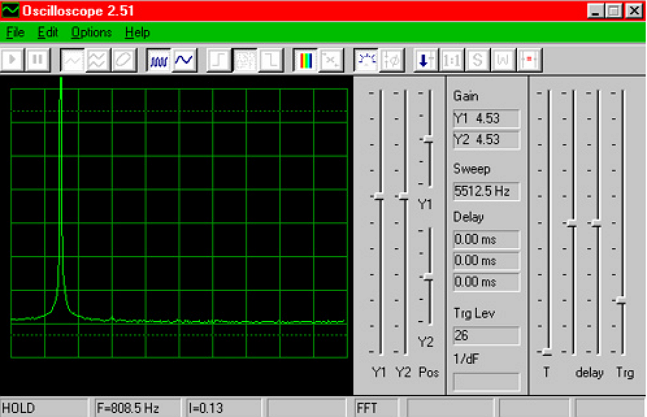Click the Y1 gain field showing 4.53
Screen dimensions: 647x417
[x=486, y=119]
